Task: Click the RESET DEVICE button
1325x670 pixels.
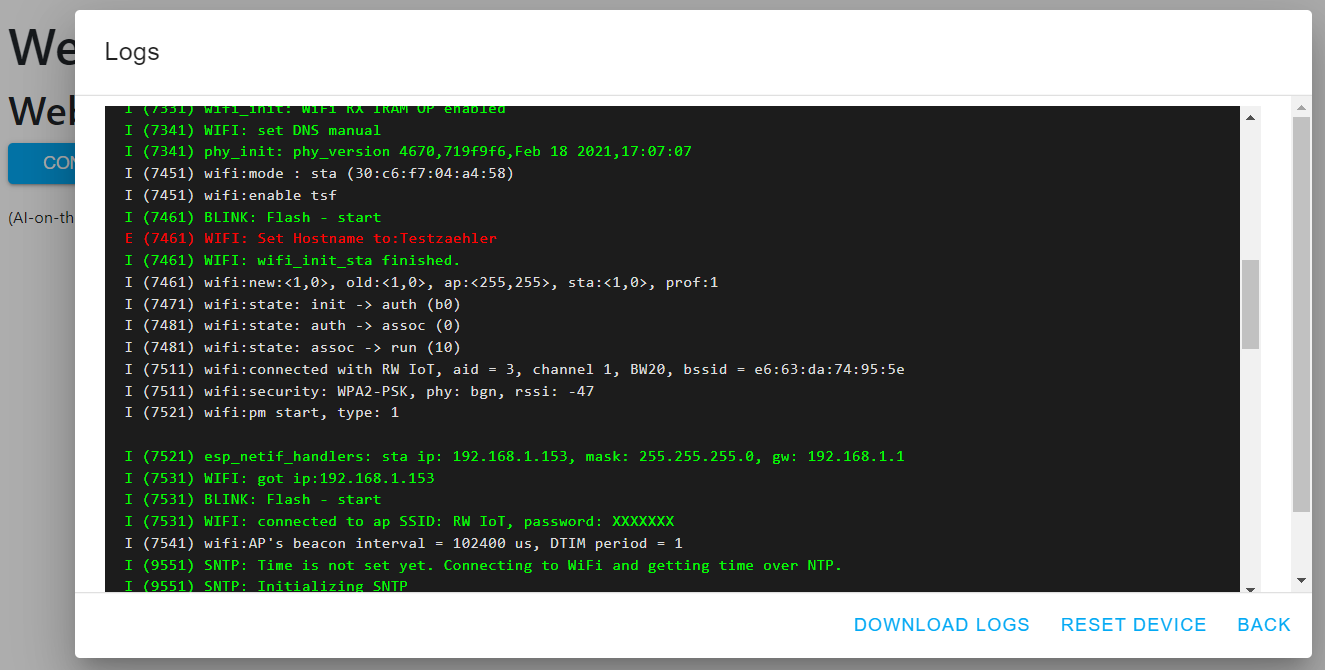Action: 1133,624
